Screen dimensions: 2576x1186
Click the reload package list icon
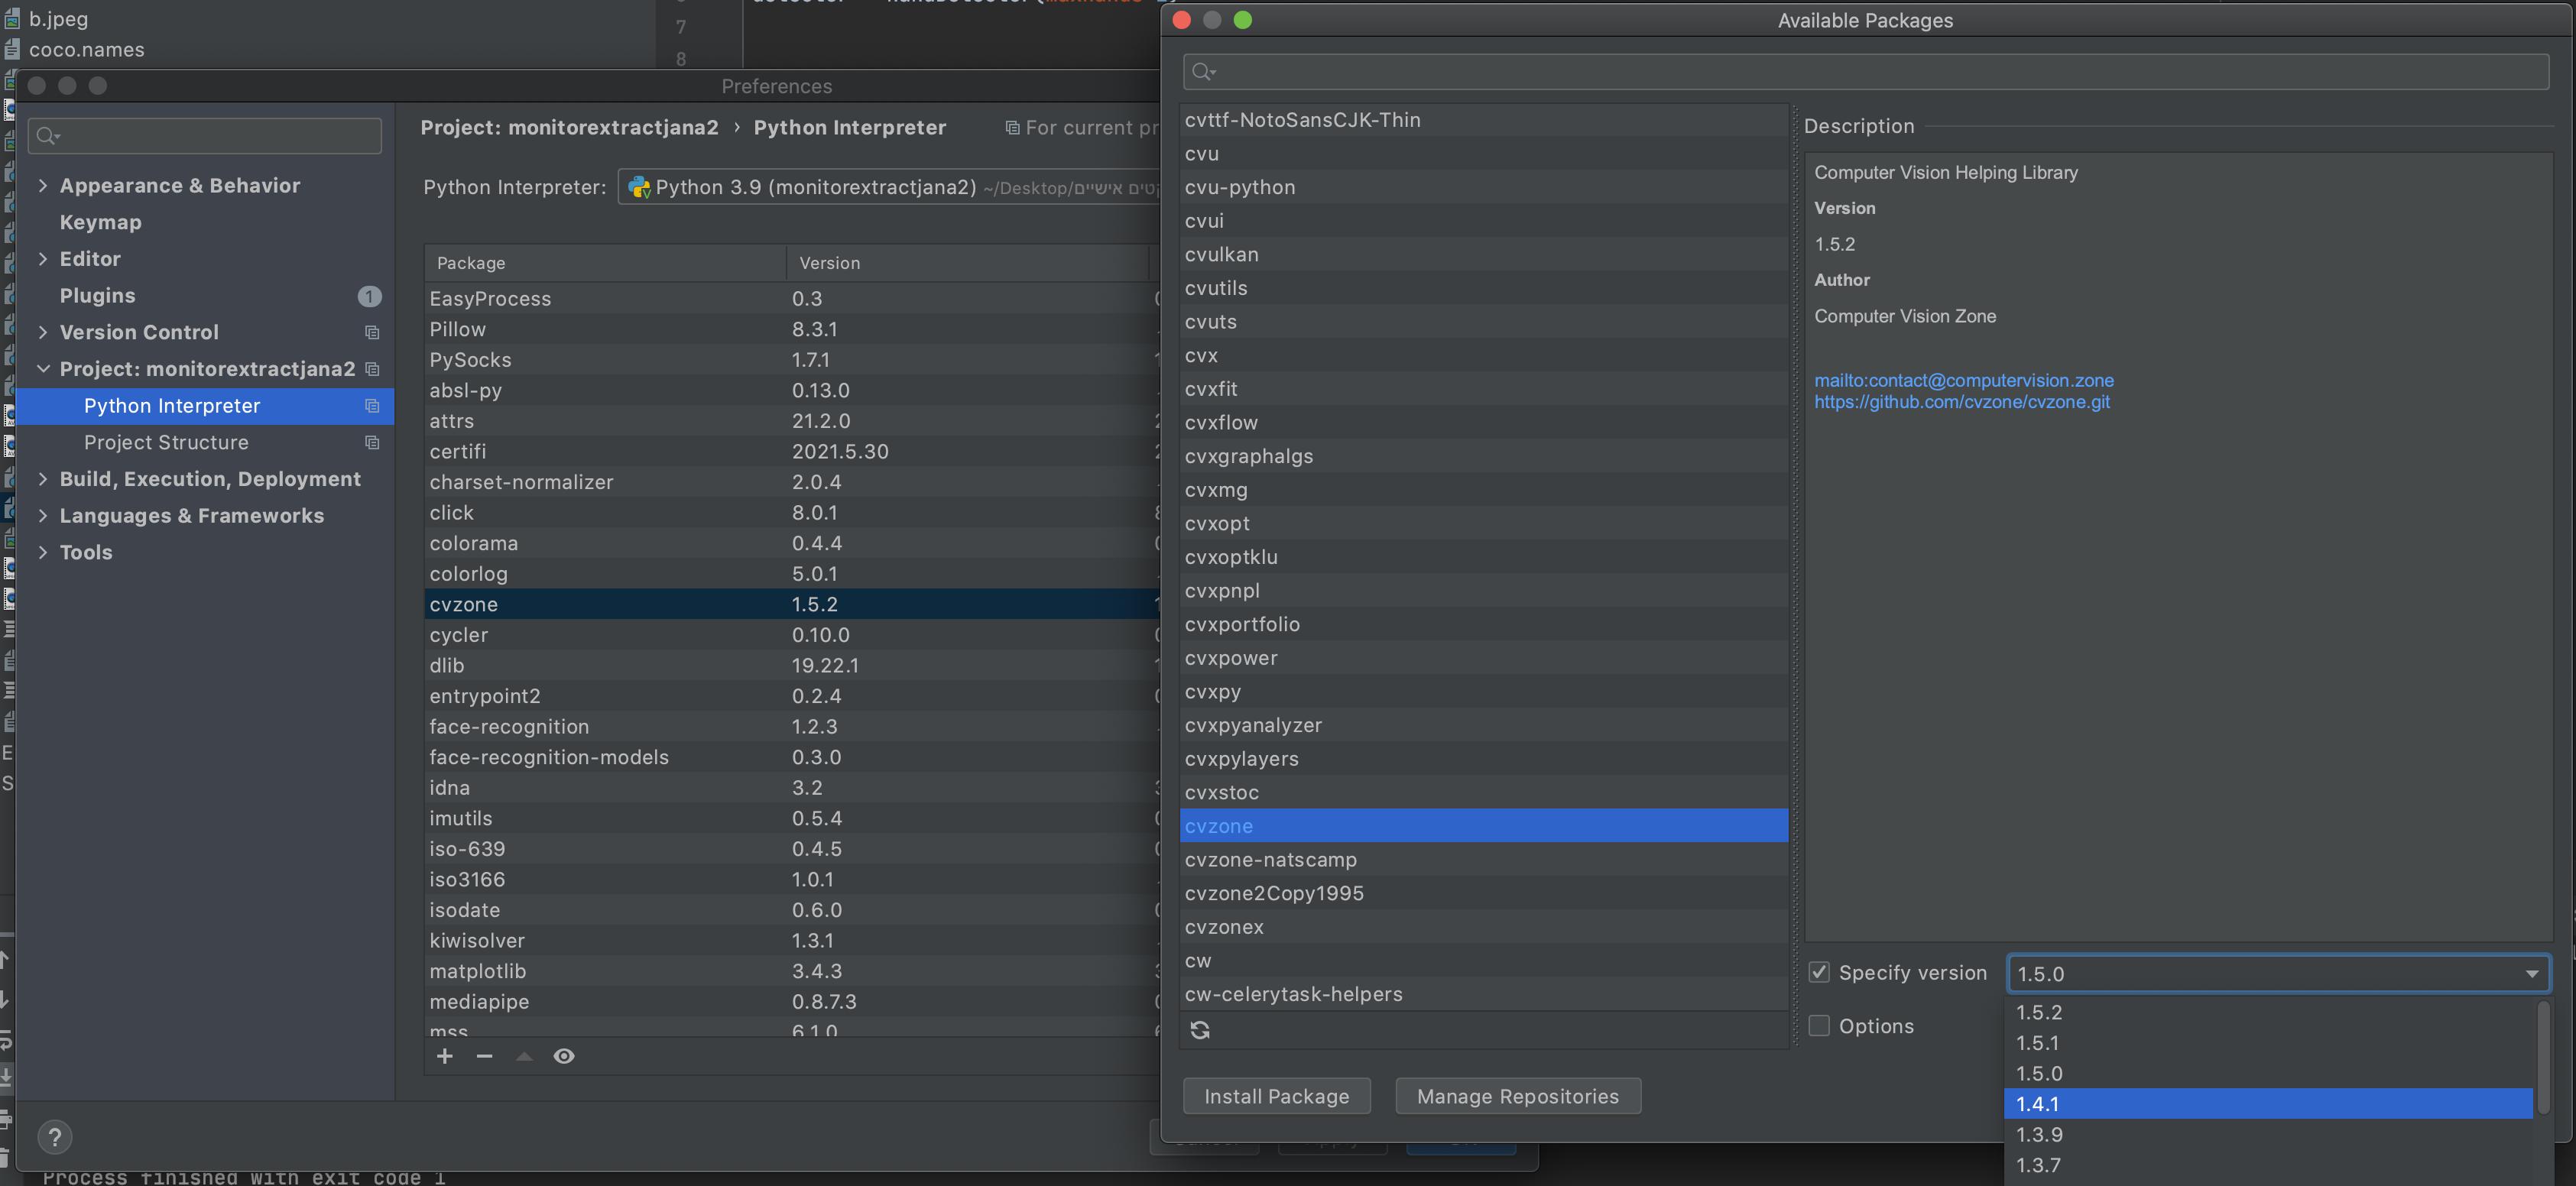(x=1200, y=1030)
